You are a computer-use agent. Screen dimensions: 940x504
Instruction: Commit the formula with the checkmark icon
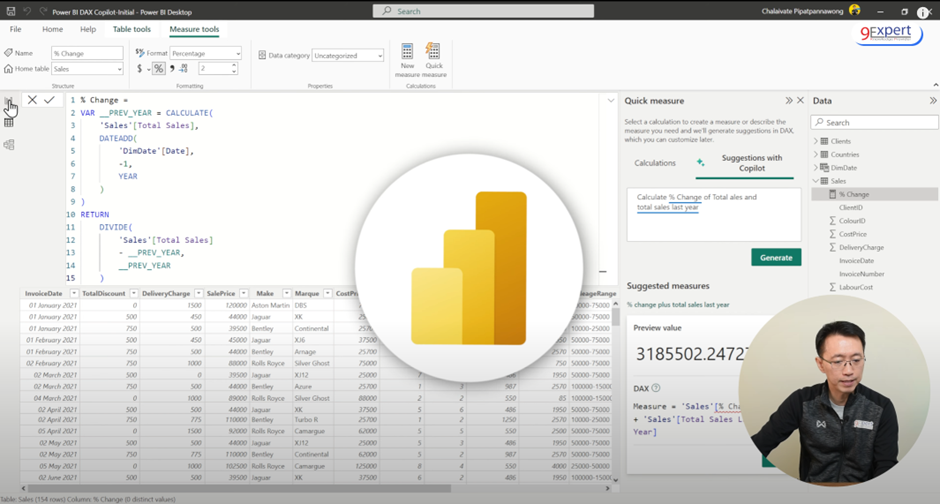pos(49,100)
